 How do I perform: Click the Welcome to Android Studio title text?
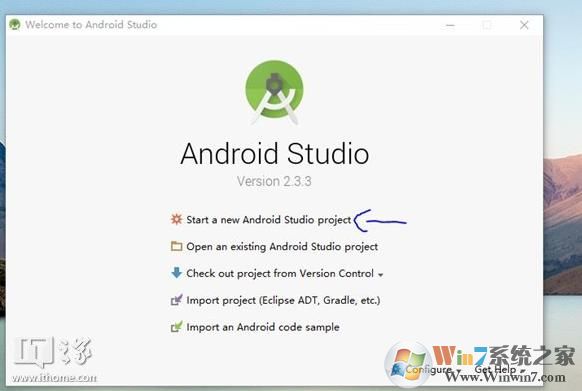[91, 25]
